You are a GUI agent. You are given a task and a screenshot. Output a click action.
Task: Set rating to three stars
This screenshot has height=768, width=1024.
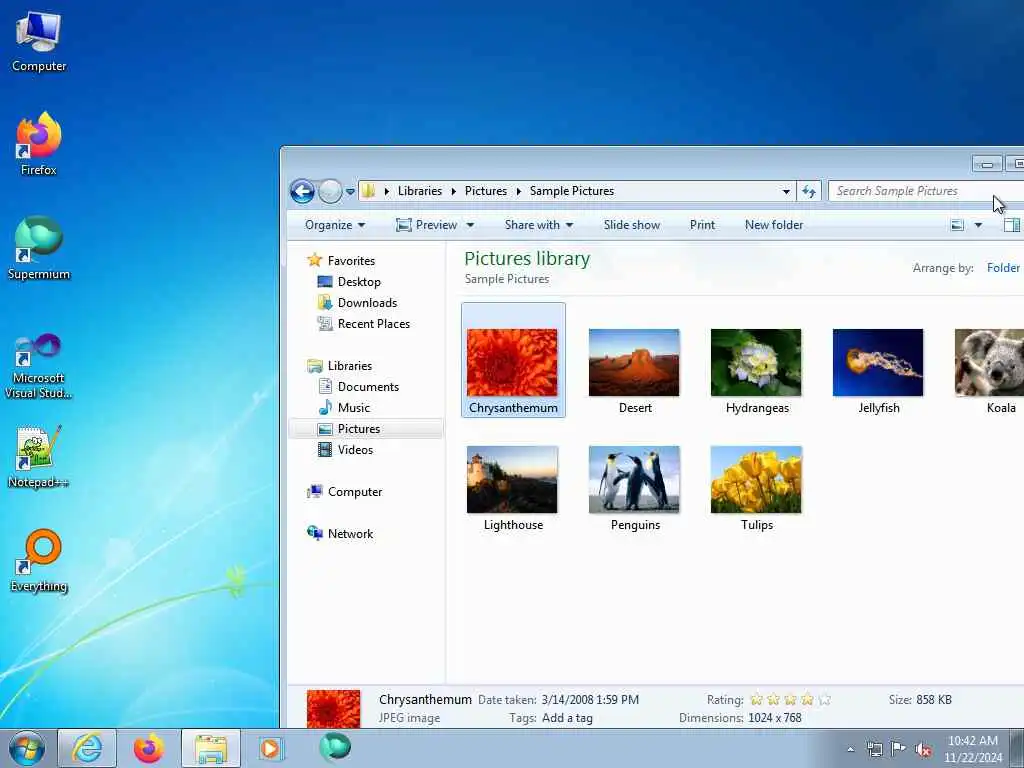791,699
